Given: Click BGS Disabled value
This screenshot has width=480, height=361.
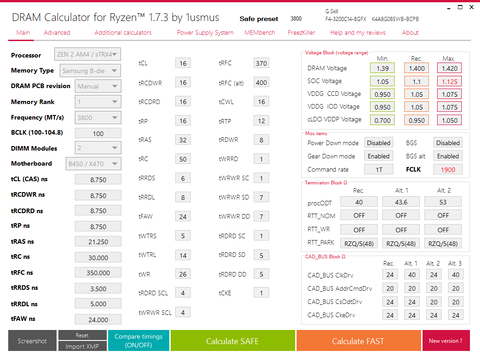Looking at the screenshot, I should click(448, 143).
